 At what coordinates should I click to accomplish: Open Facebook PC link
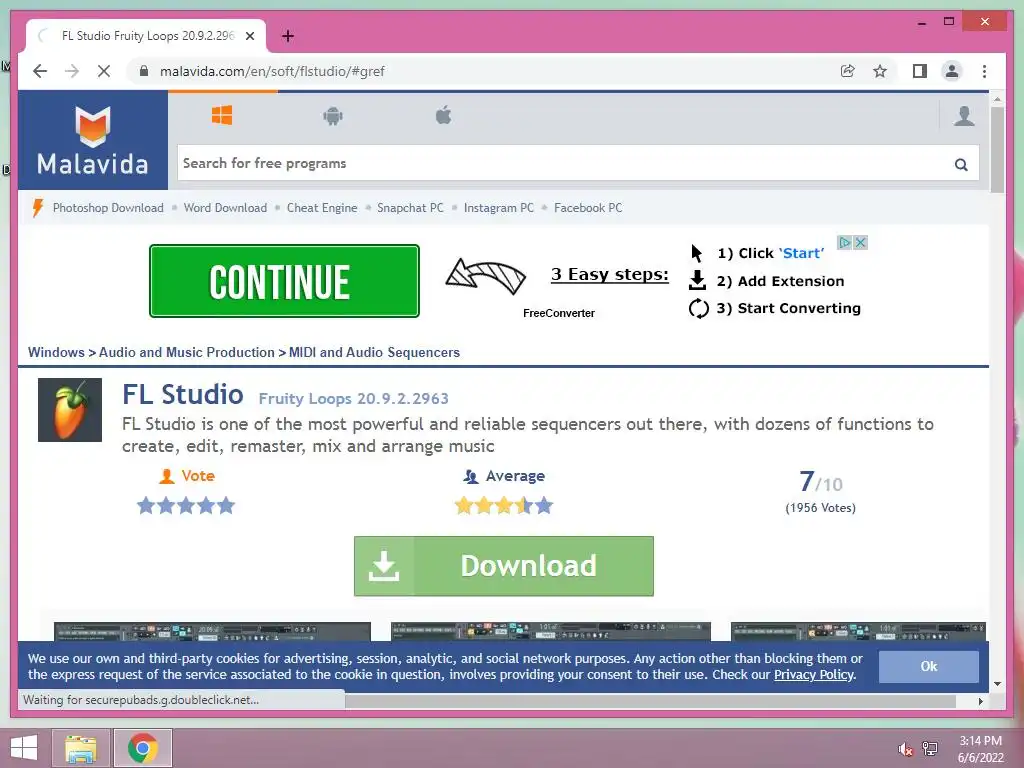pos(588,208)
